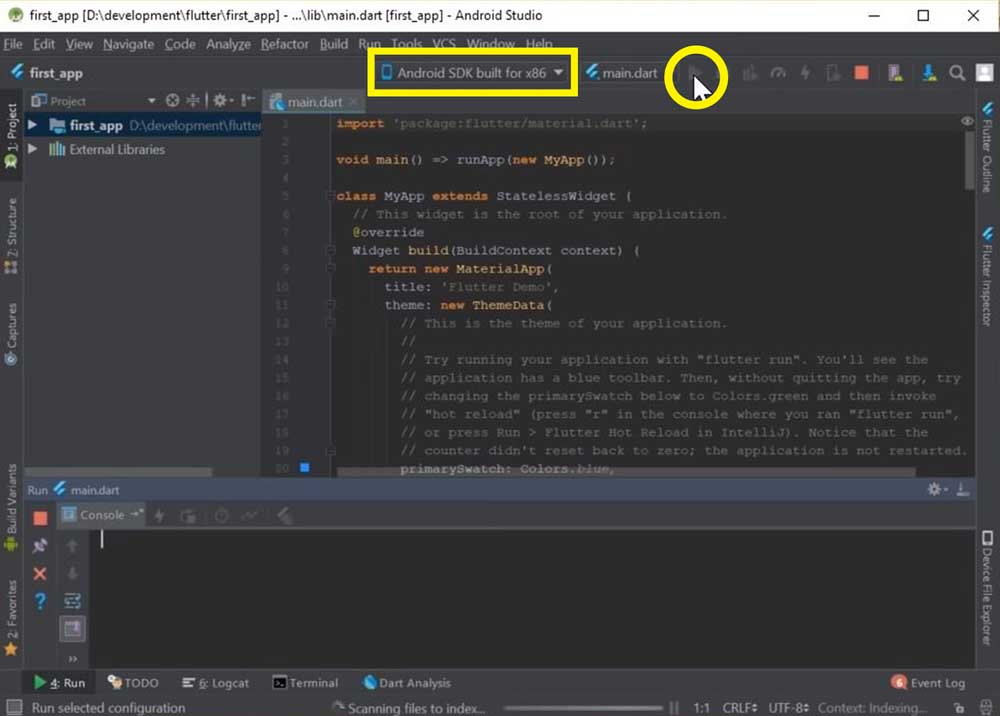
Task: Click the indexing progress bar in status bar
Action: point(583,708)
